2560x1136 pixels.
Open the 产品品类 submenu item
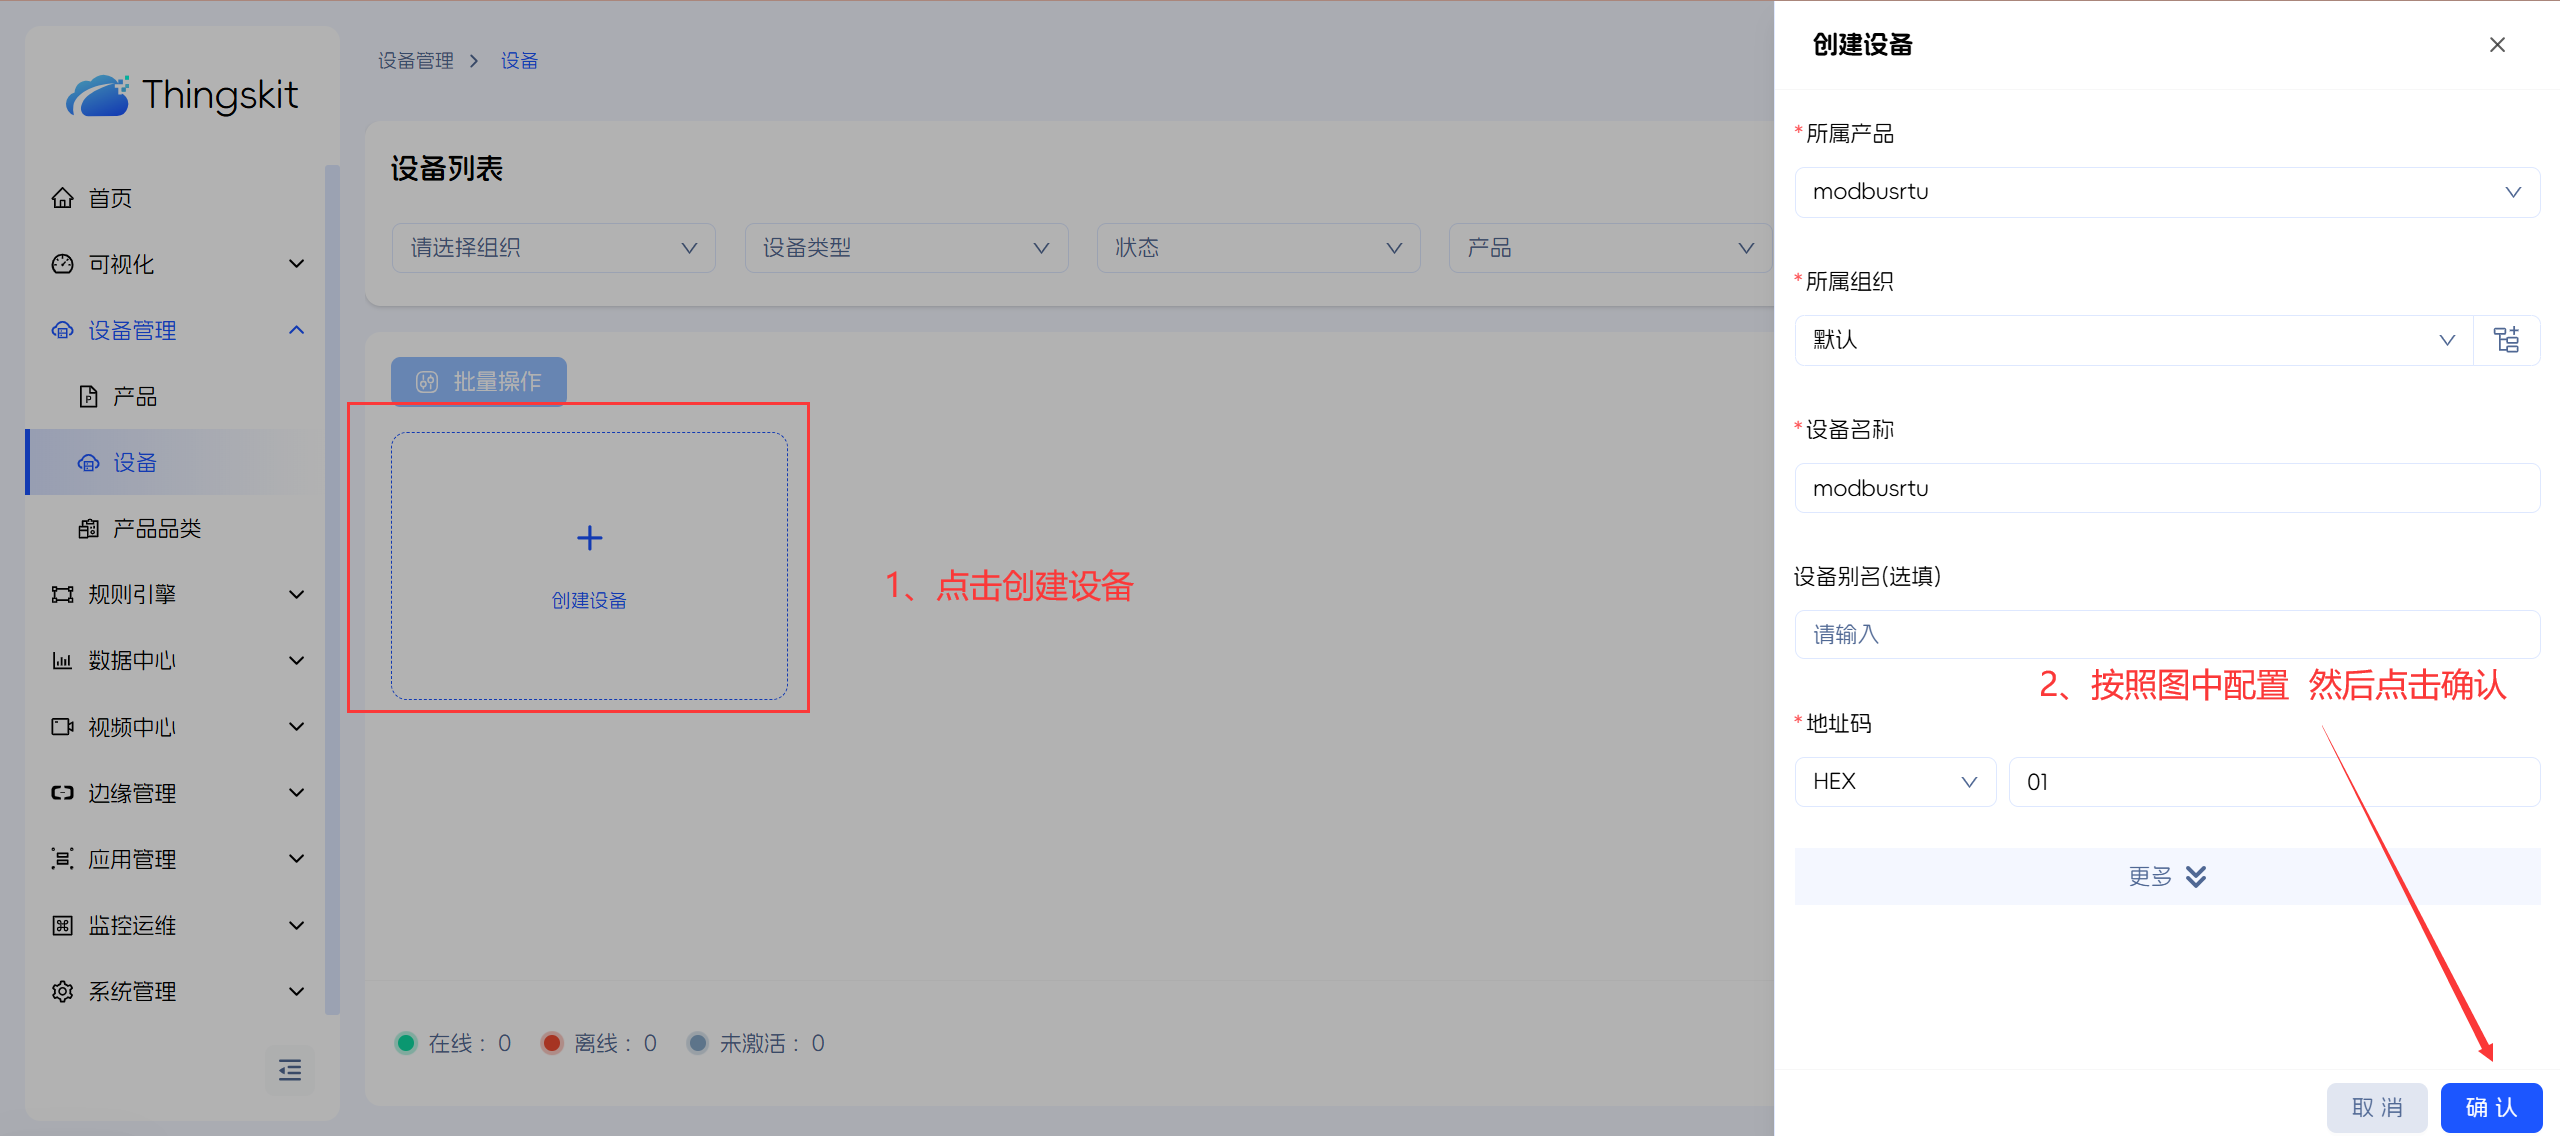(x=157, y=529)
